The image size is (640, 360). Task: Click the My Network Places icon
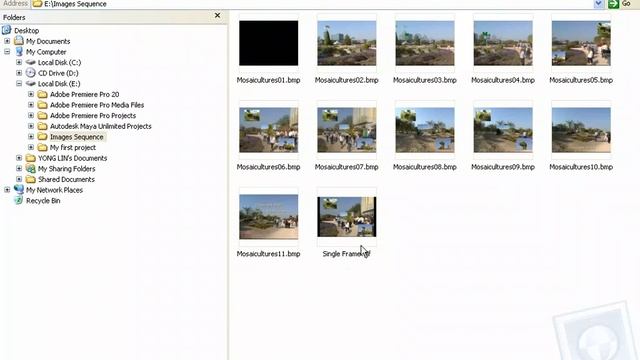[19, 189]
